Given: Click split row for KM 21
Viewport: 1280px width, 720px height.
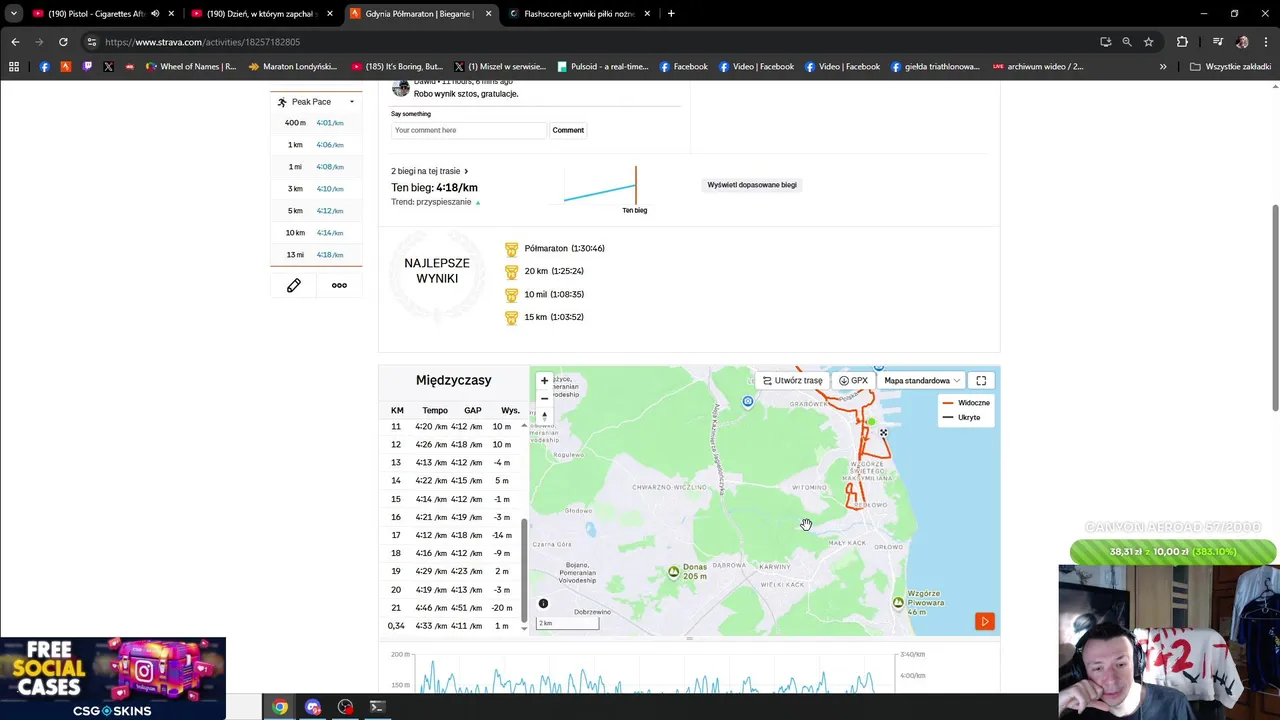Looking at the screenshot, I should [451, 608].
